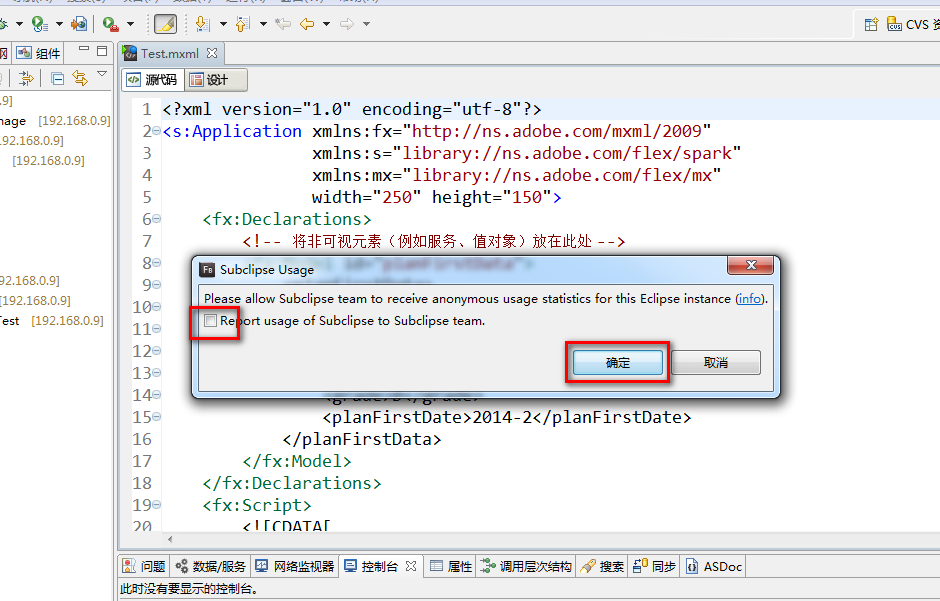Jump to Previous Annotation icon
This screenshot has height=601, width=940.
coord(242,24)
